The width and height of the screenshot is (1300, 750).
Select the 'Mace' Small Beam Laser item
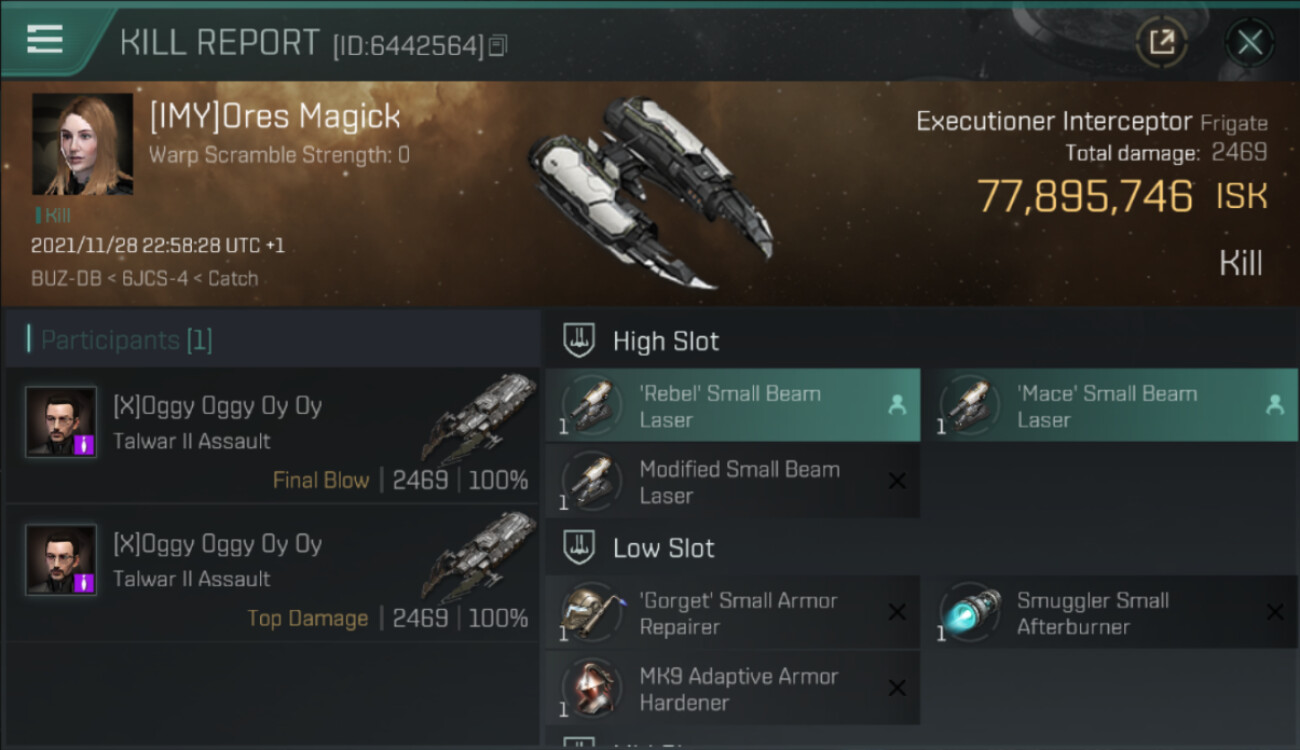tap(1108, 406)
